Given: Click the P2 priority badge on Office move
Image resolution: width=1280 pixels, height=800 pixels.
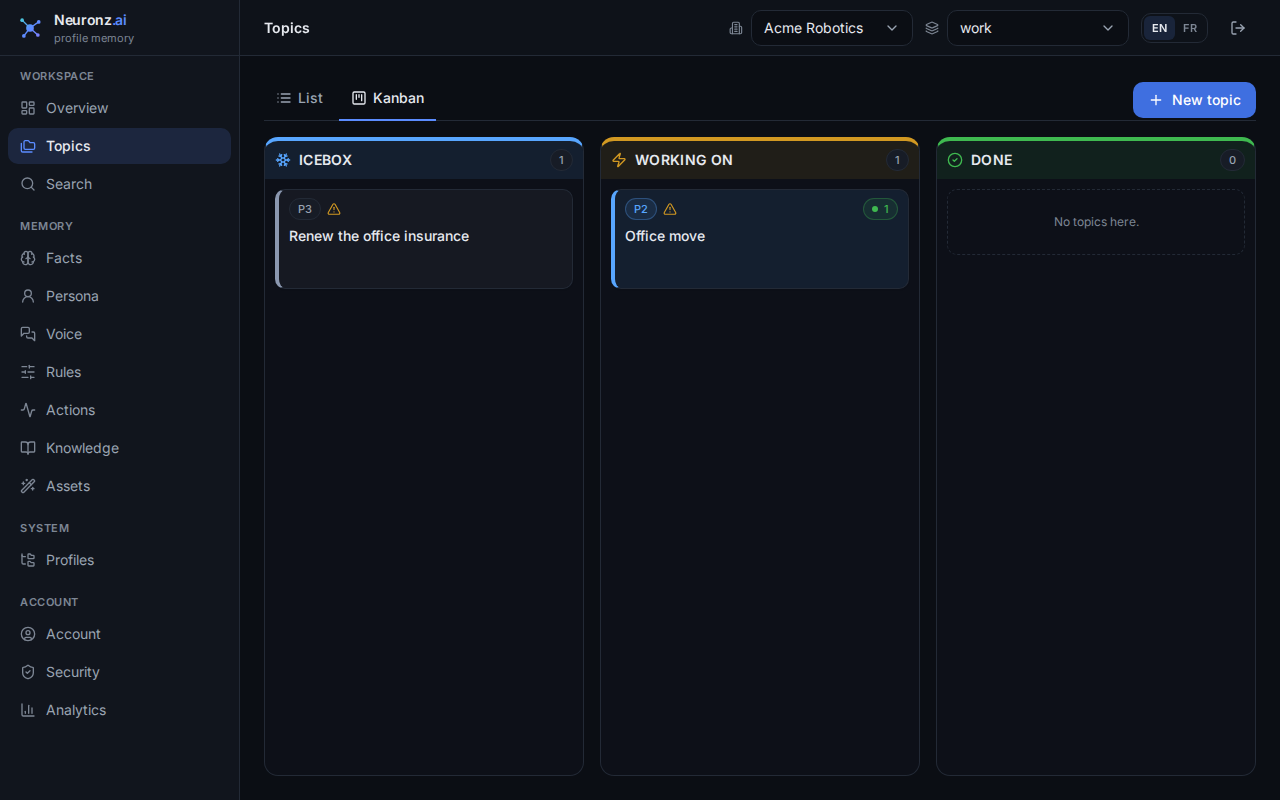Looking at the screenshot, I should [x=641, y=209].
